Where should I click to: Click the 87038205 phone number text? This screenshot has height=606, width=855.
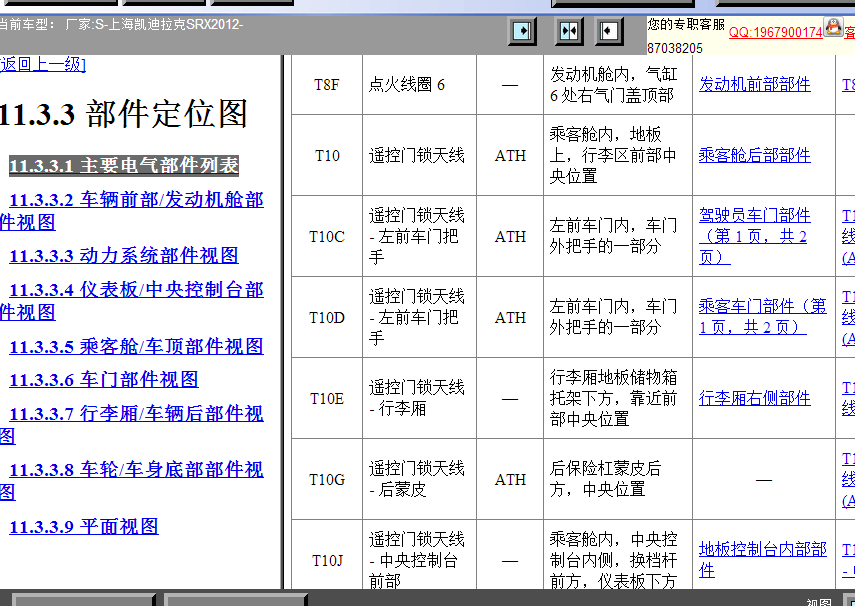coord(675,48)
